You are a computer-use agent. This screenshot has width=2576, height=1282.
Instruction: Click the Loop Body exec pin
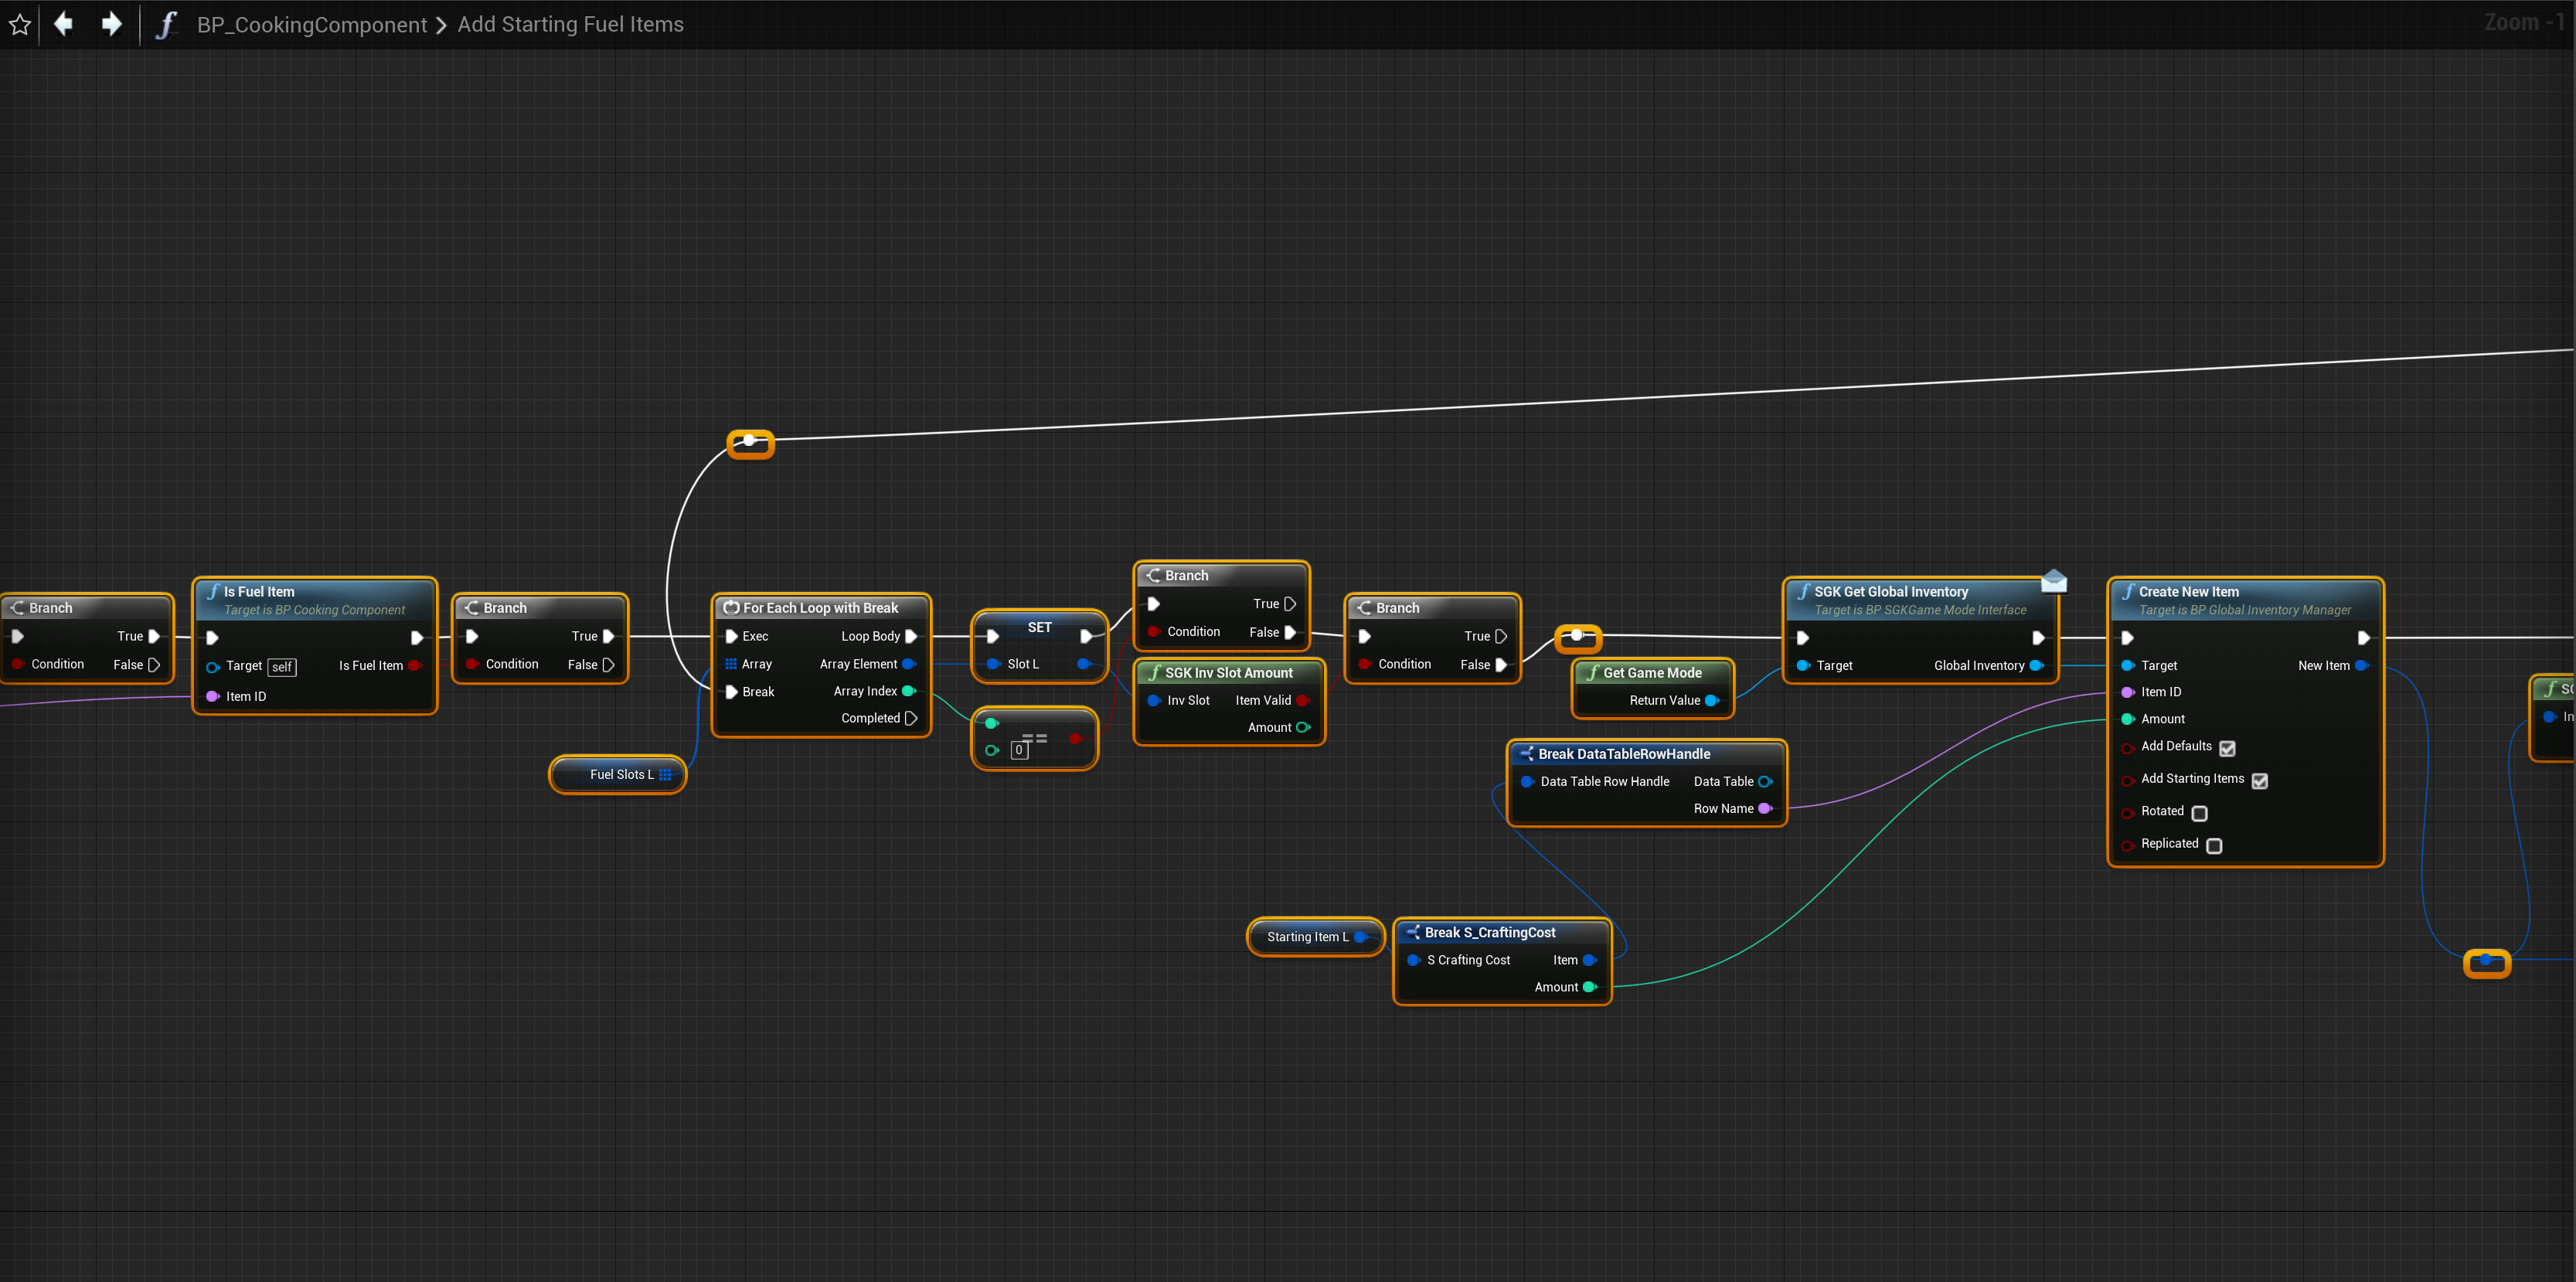pyautogui.click(x=911, y=636)
